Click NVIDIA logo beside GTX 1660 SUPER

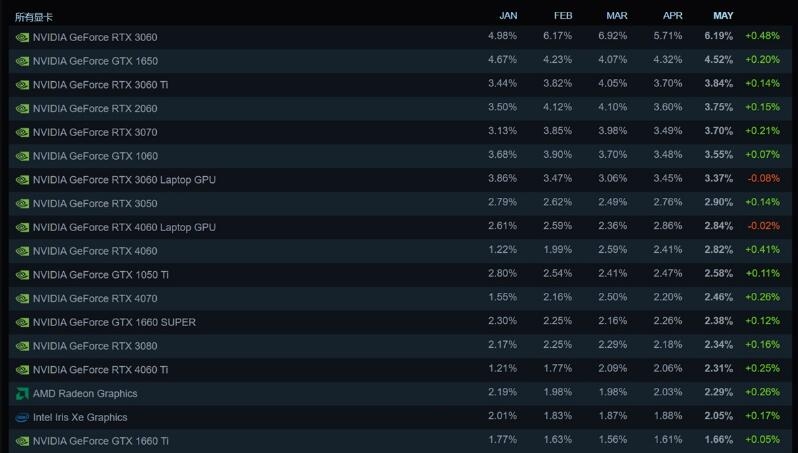(22, 322)
